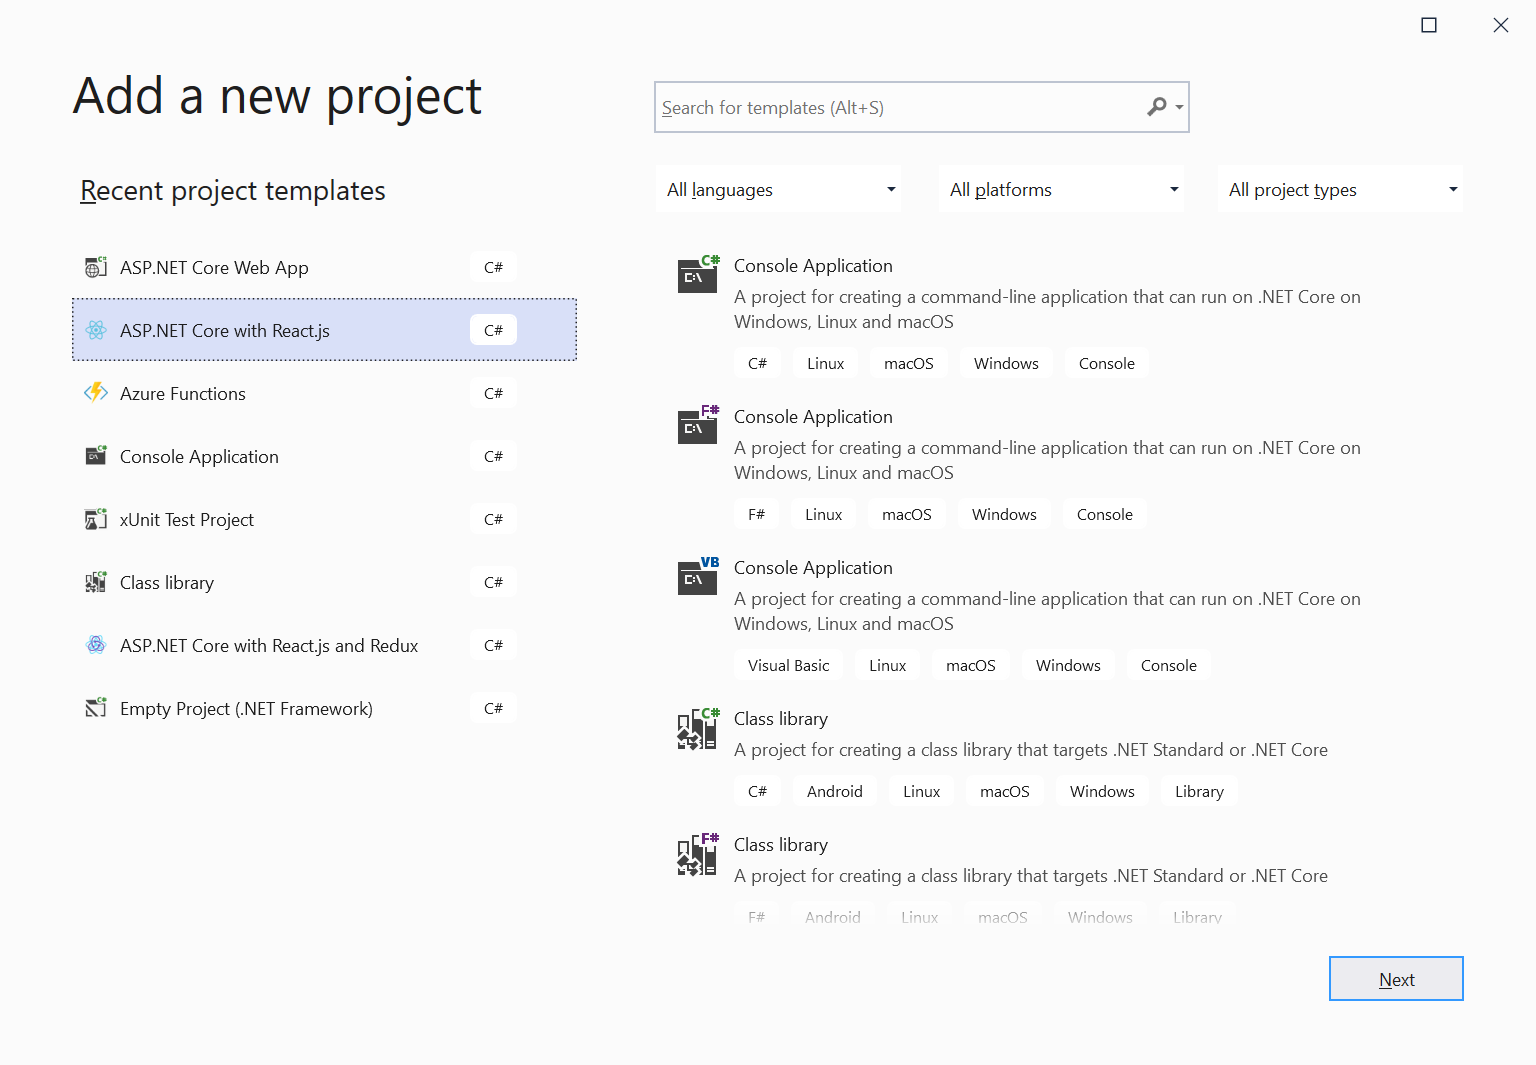Screen dimensions: 1536x1065
Task: Open the All platforms dropdown
Action: 1060,189
